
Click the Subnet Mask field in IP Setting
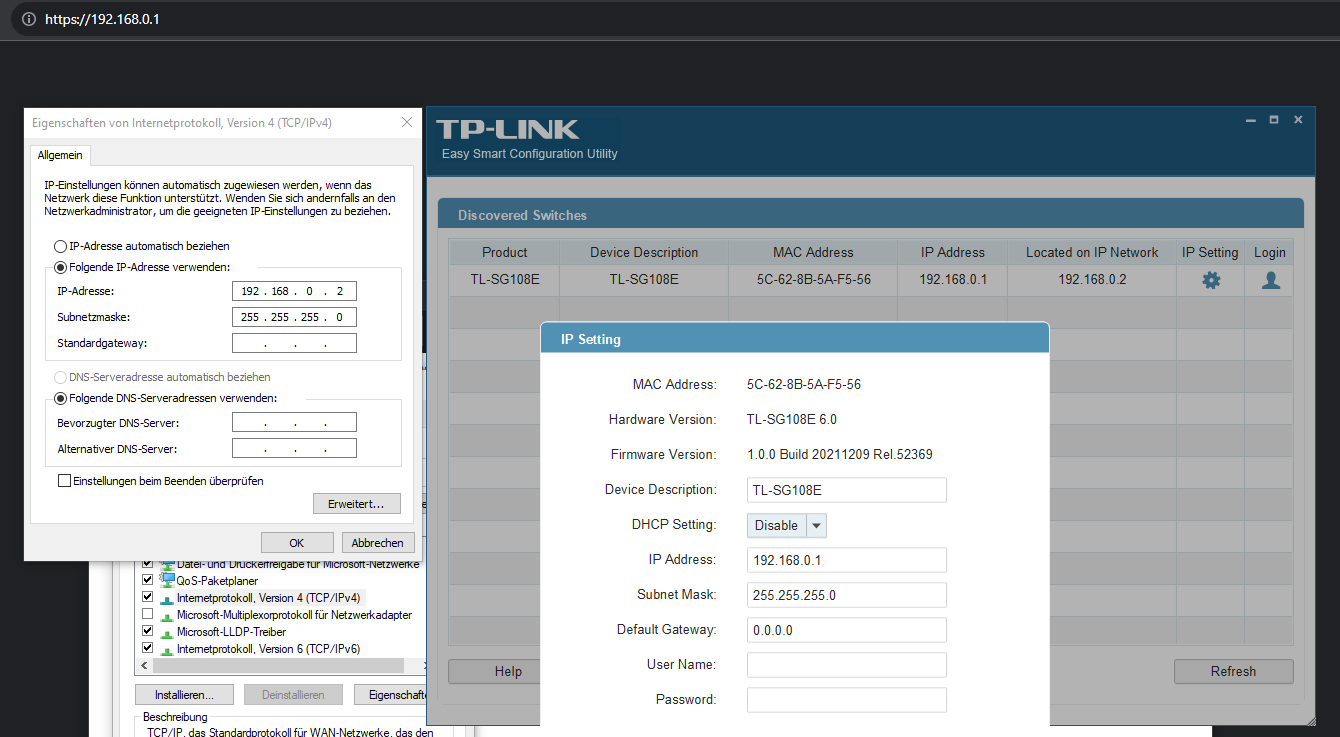846,595
